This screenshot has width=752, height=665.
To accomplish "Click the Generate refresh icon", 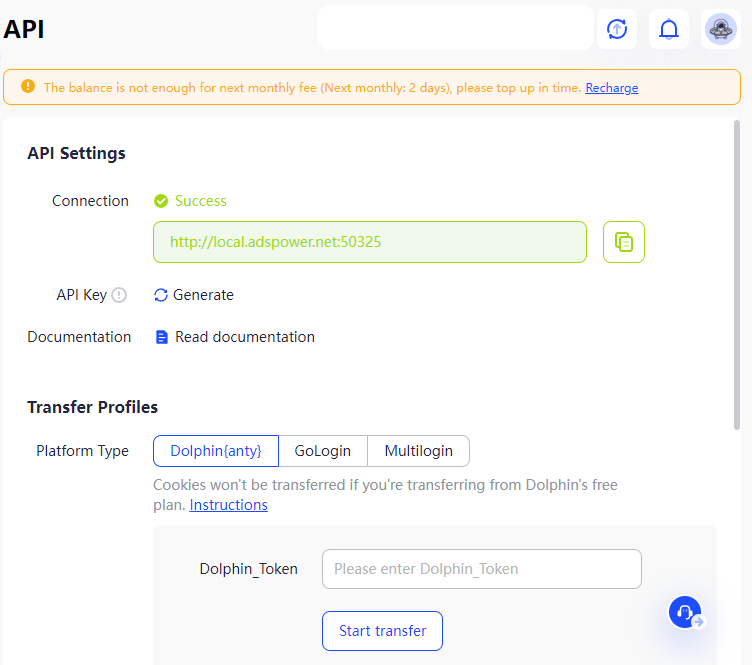I will coord(161,295).
